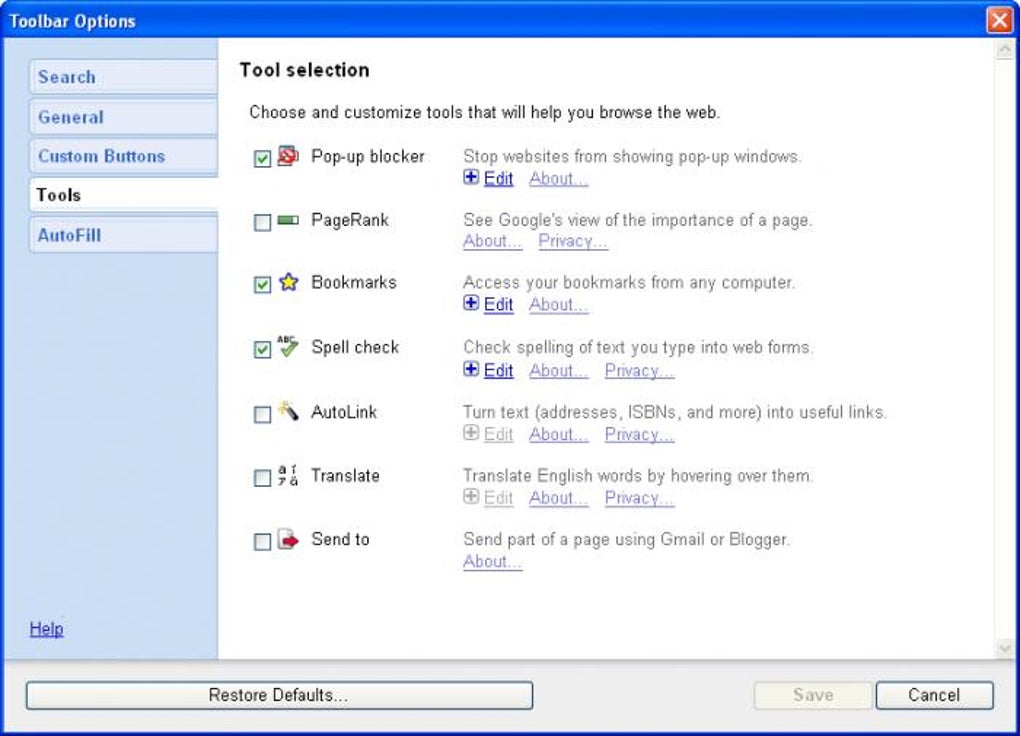
Task: Expand Spell check Edit plus icon
Action: [471, 369]
